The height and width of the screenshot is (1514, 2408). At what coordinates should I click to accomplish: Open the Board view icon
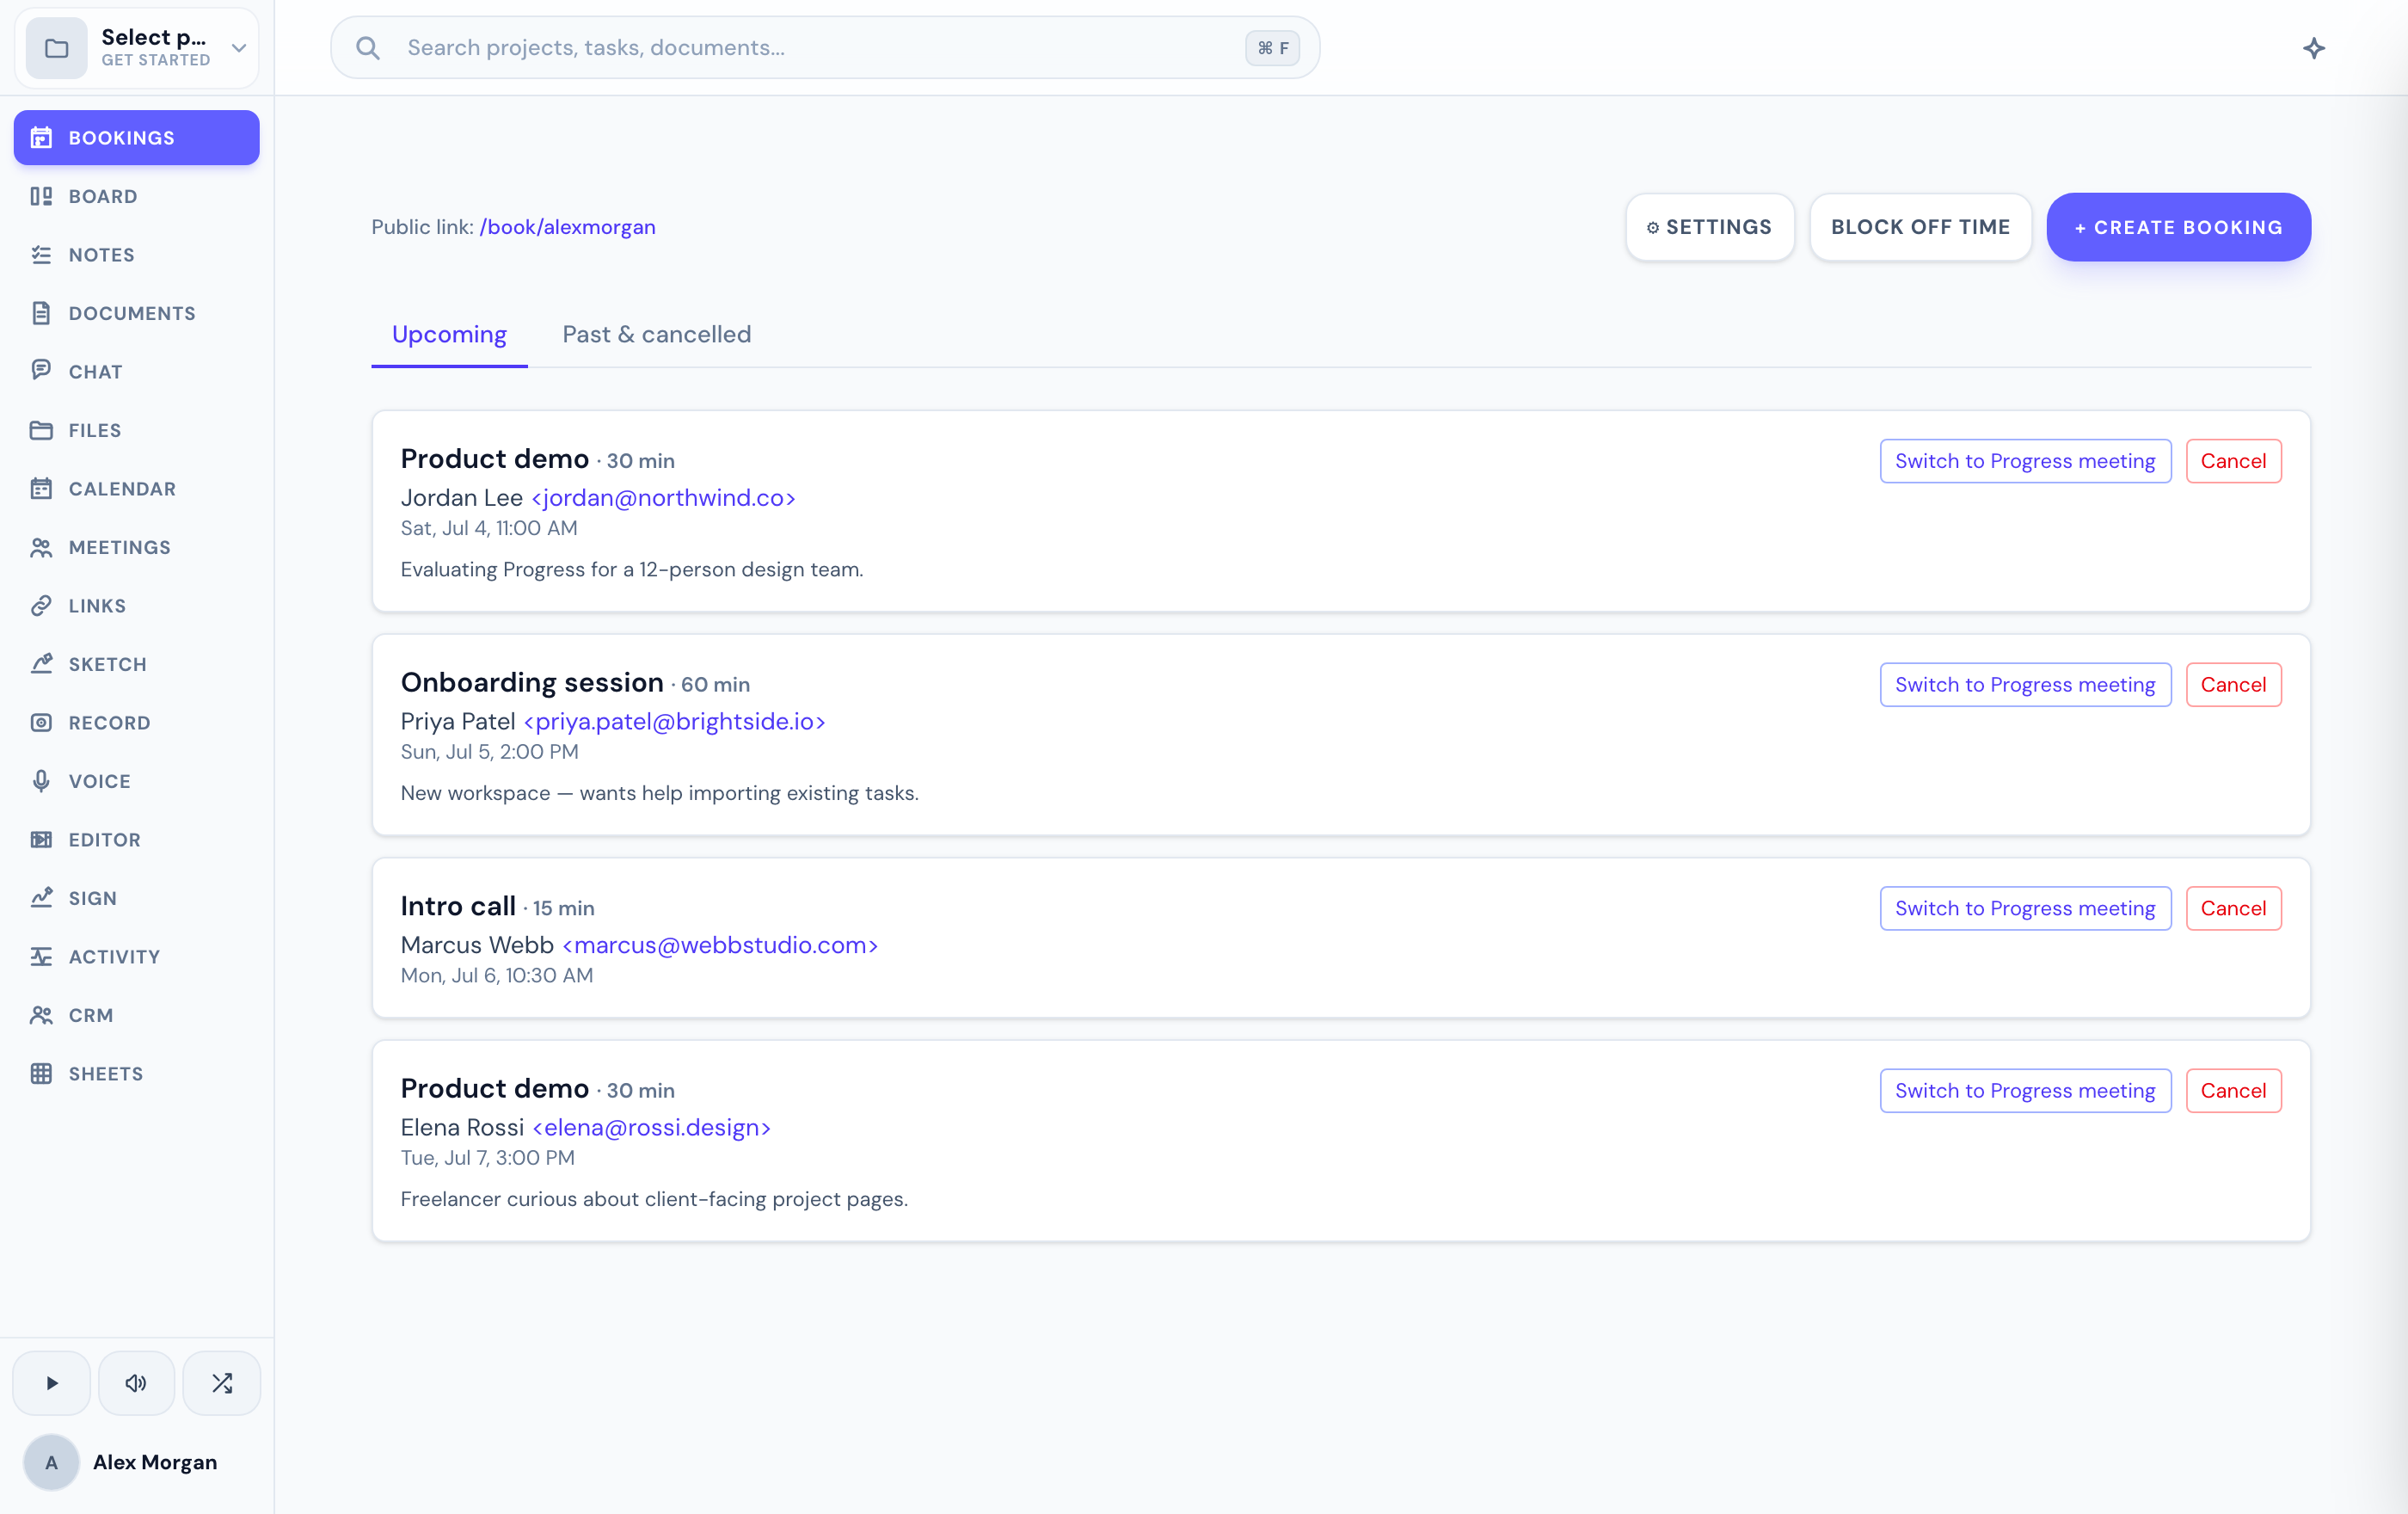pos(41,196)
